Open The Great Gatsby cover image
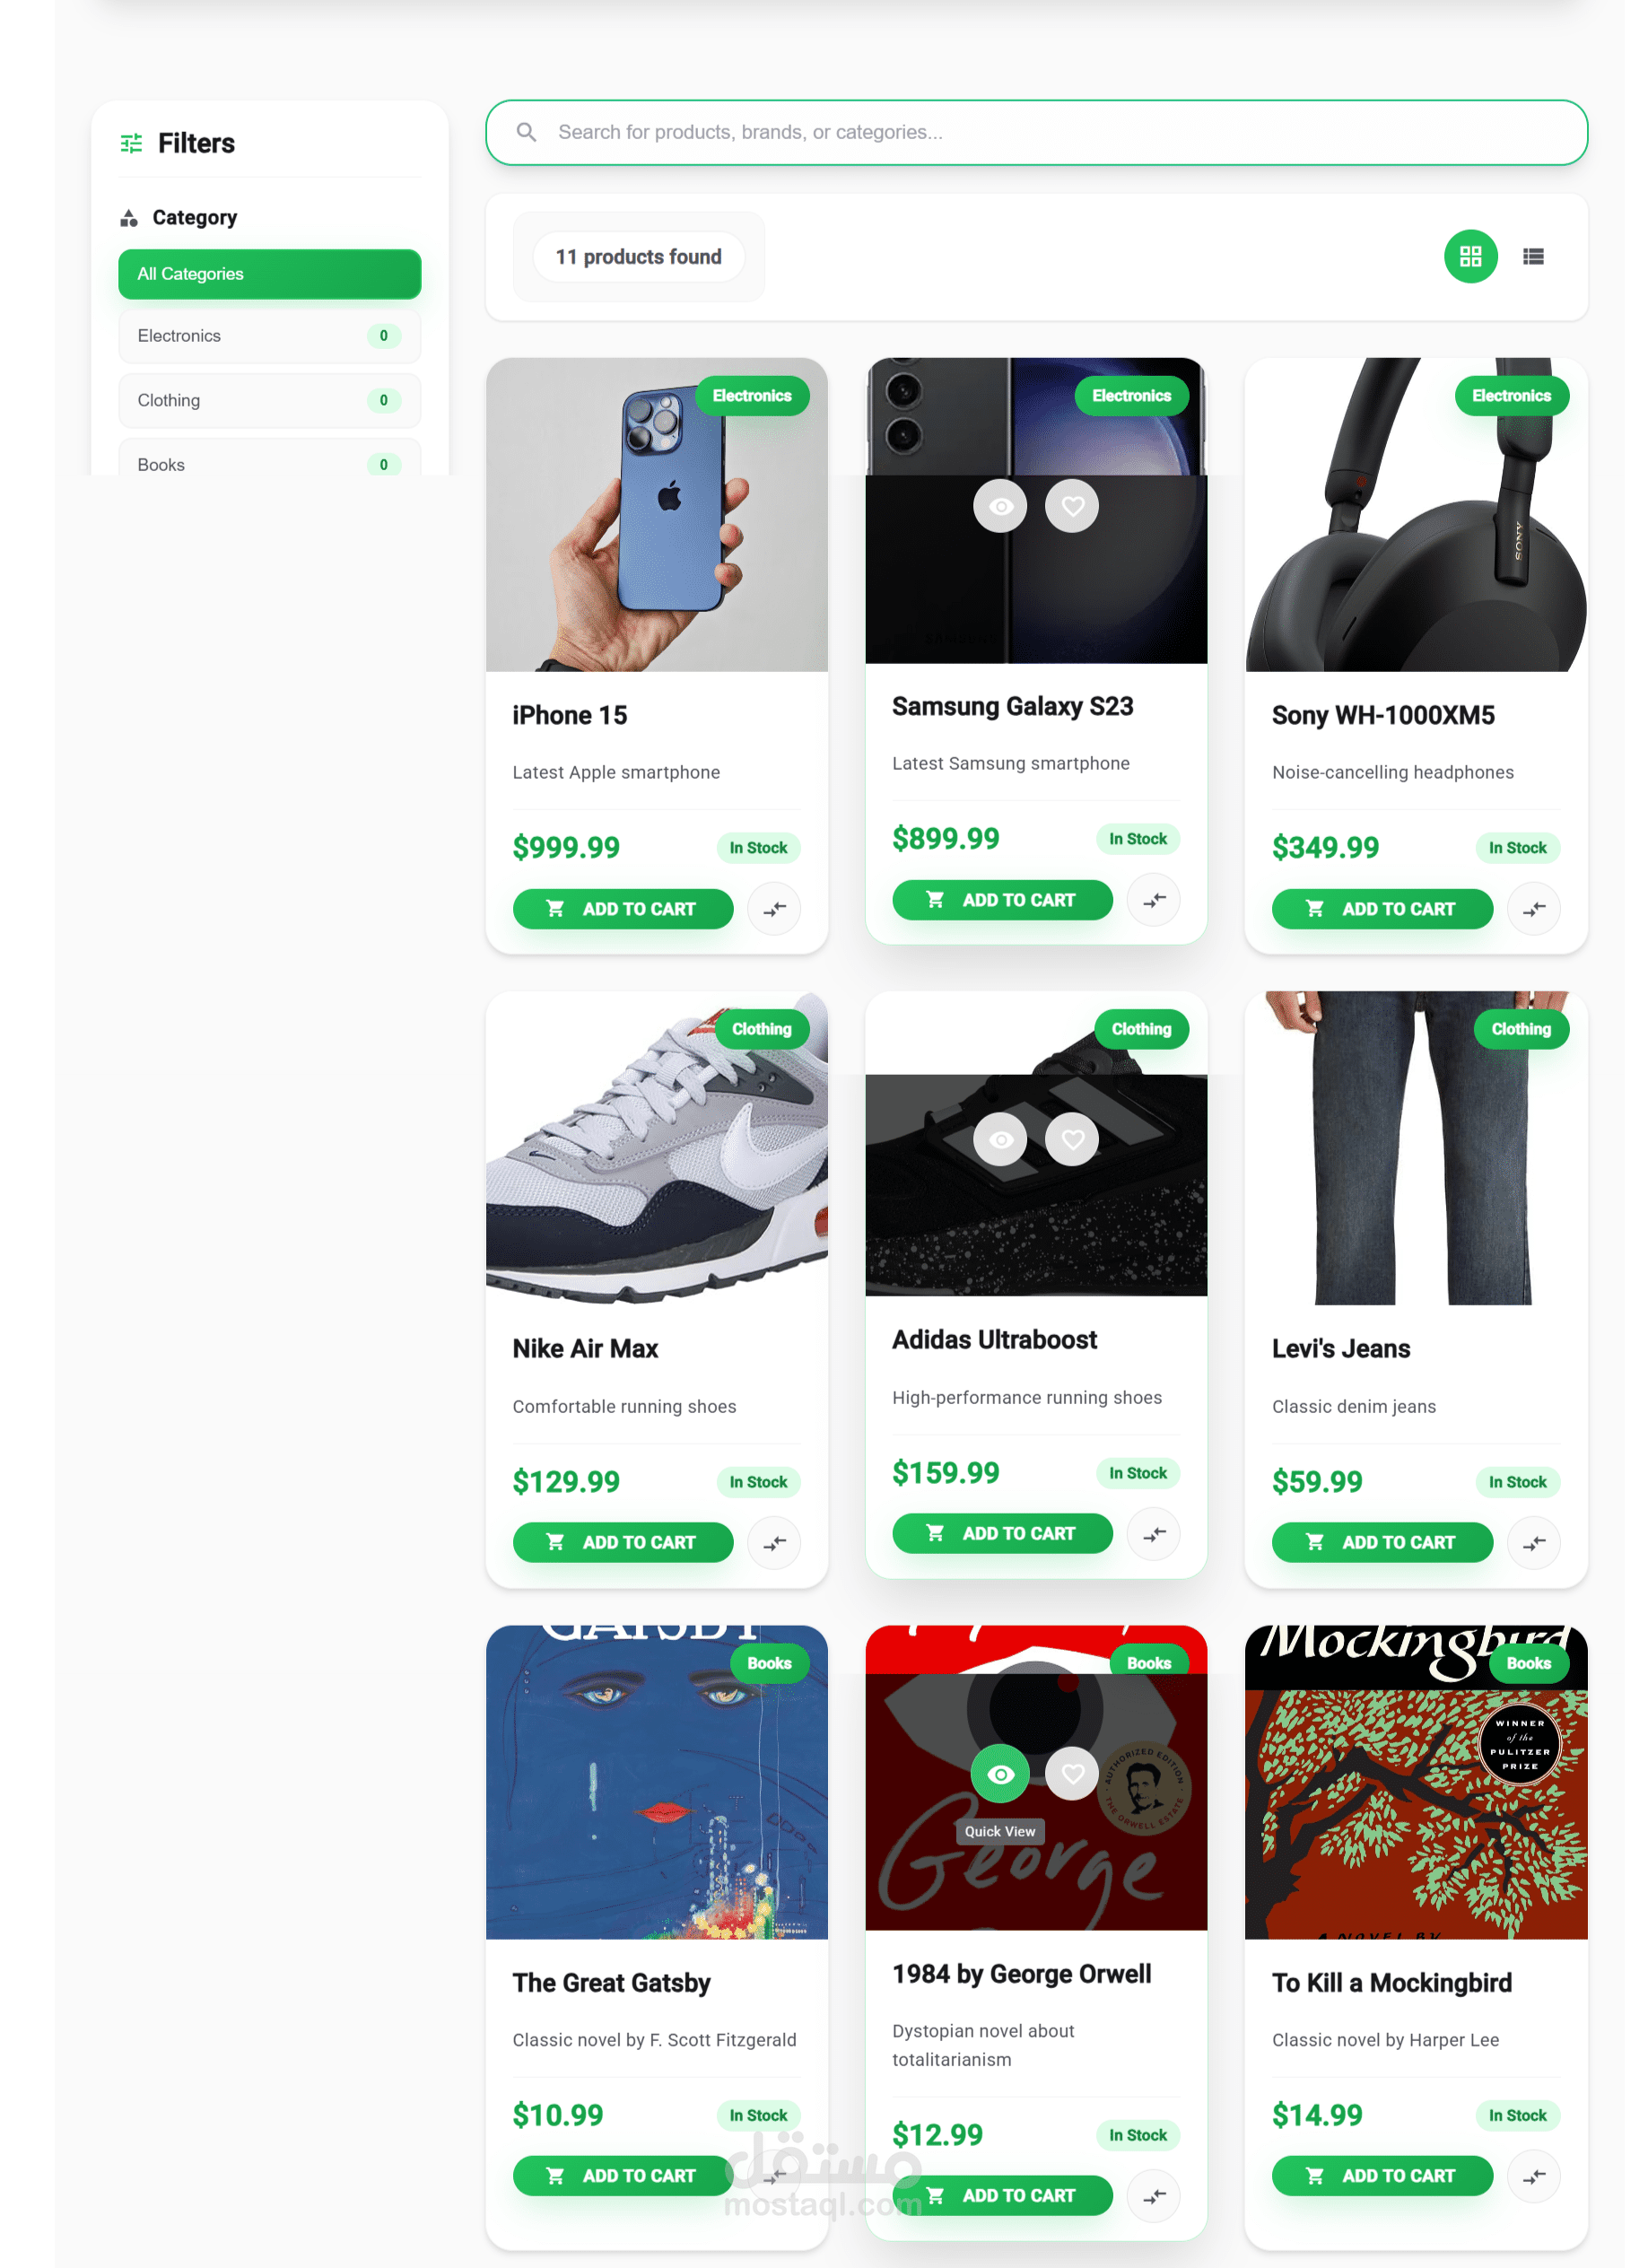 tap(656, 1782)
